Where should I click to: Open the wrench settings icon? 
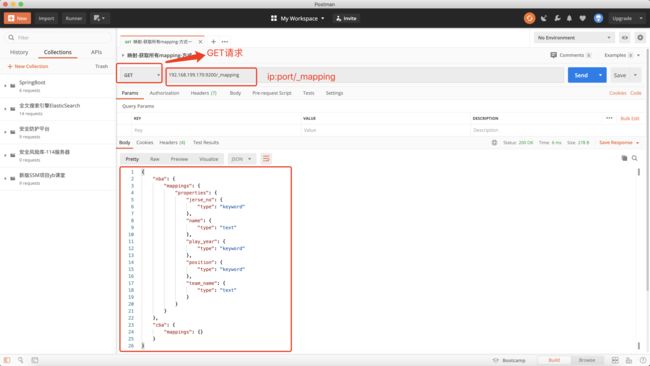click(x=557, y=18)
